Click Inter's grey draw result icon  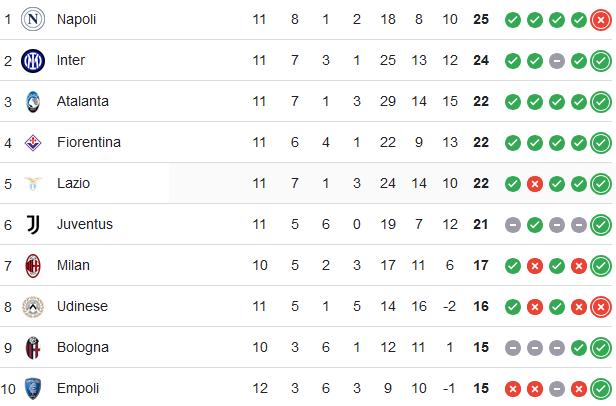coord(557,61)
